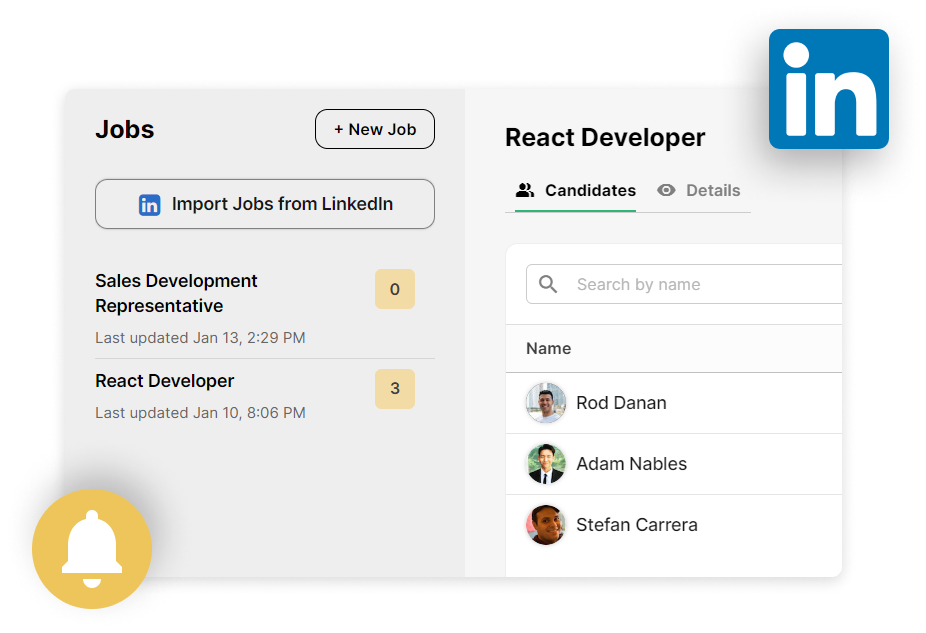Click the Name column header
This screenshot has height=633, width=926.
[549, 348]
